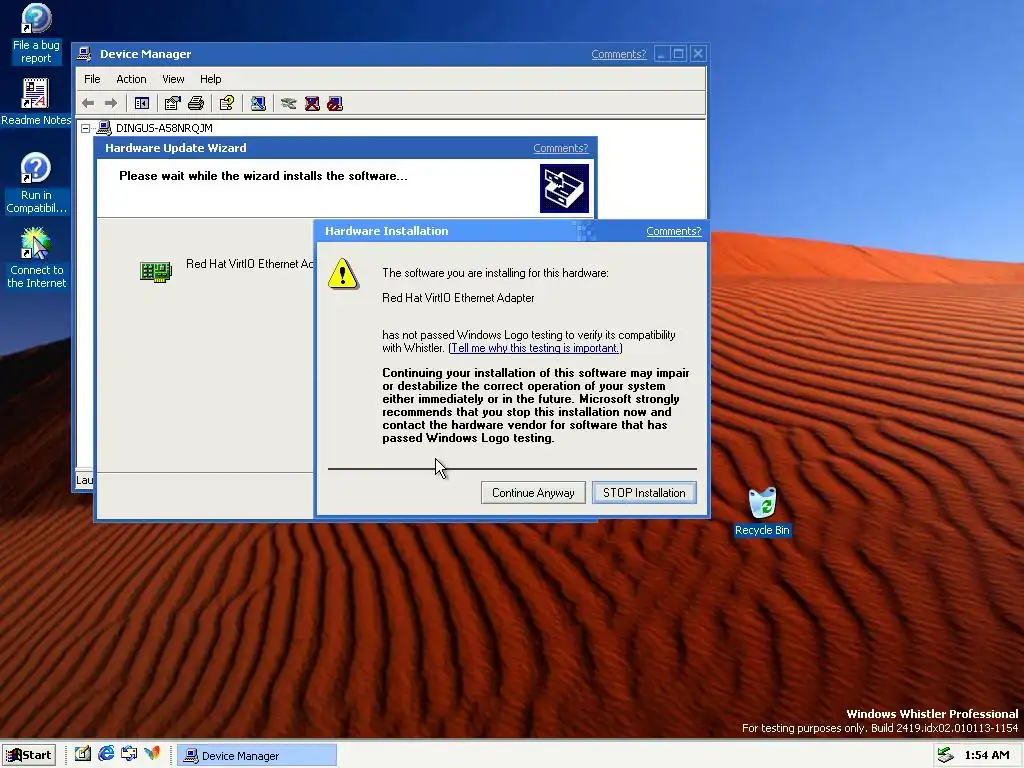Click the warning triangle icon in the dialog
1024x768 pixels.
pos(343,274)
